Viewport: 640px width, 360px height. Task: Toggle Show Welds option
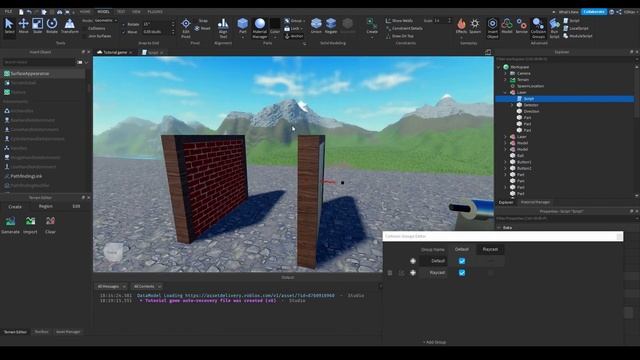[399, 20]
